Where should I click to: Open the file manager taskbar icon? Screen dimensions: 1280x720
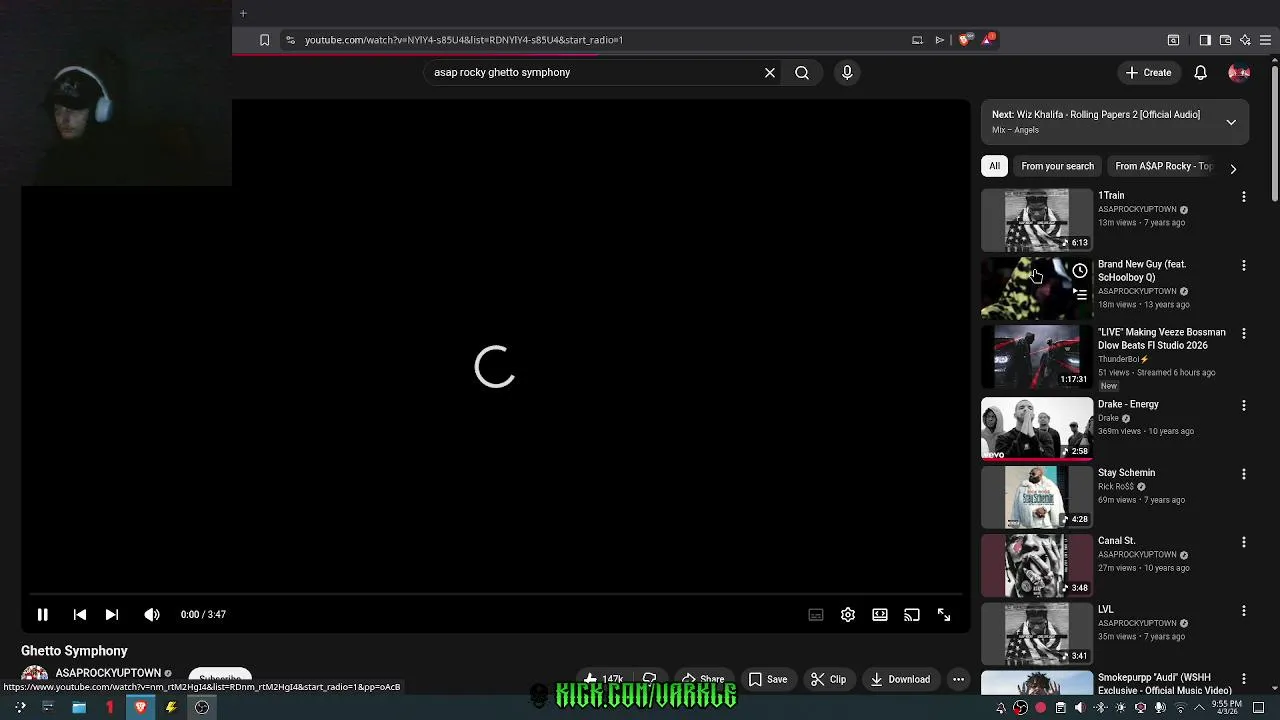coord(78,707)
